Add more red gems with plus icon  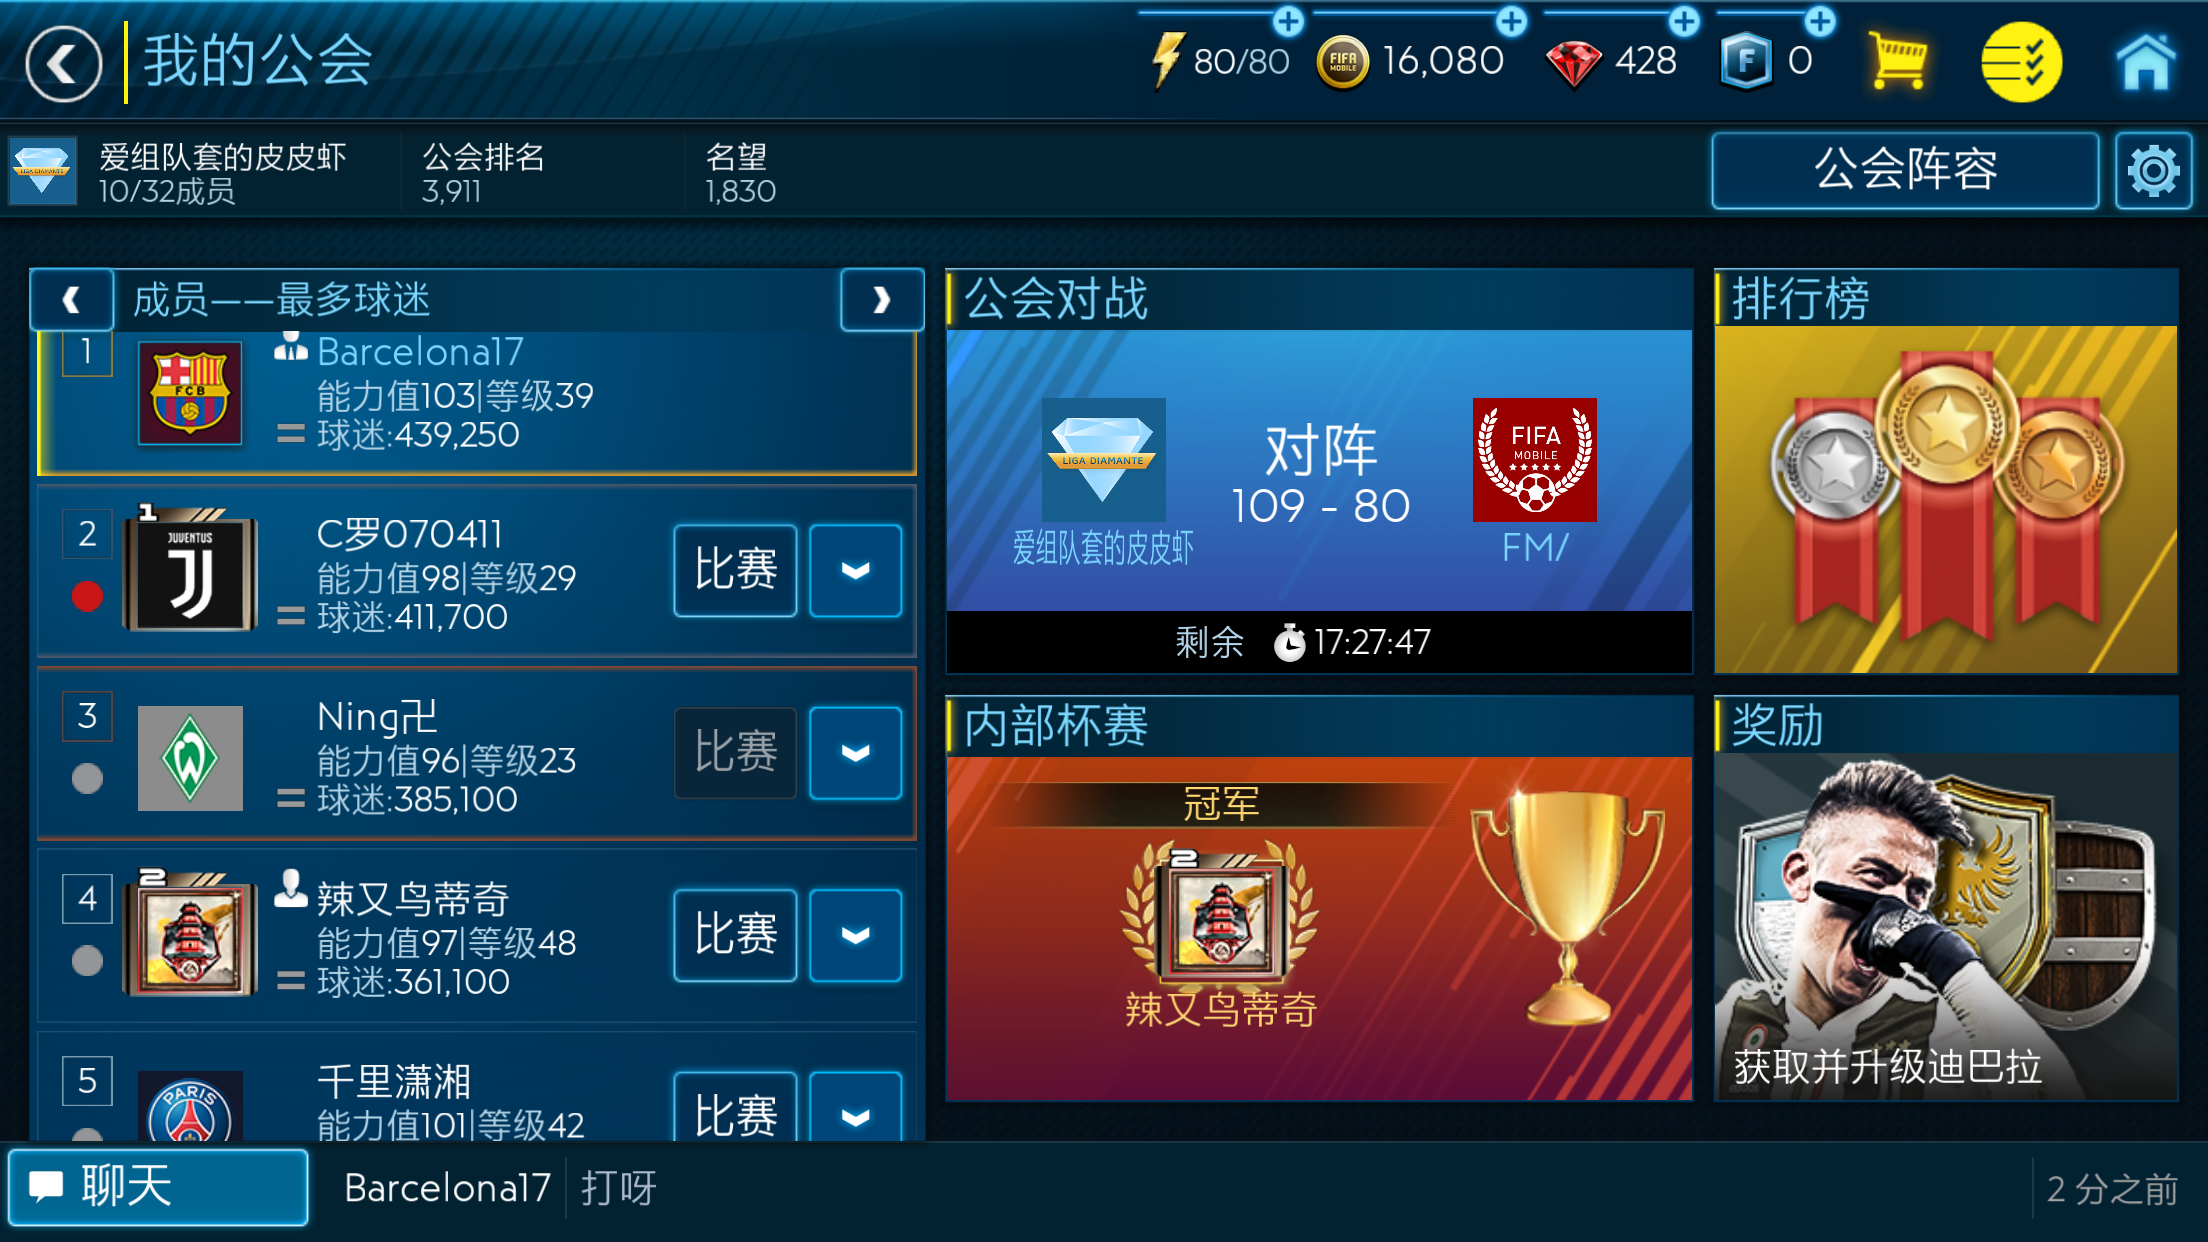1684,21
